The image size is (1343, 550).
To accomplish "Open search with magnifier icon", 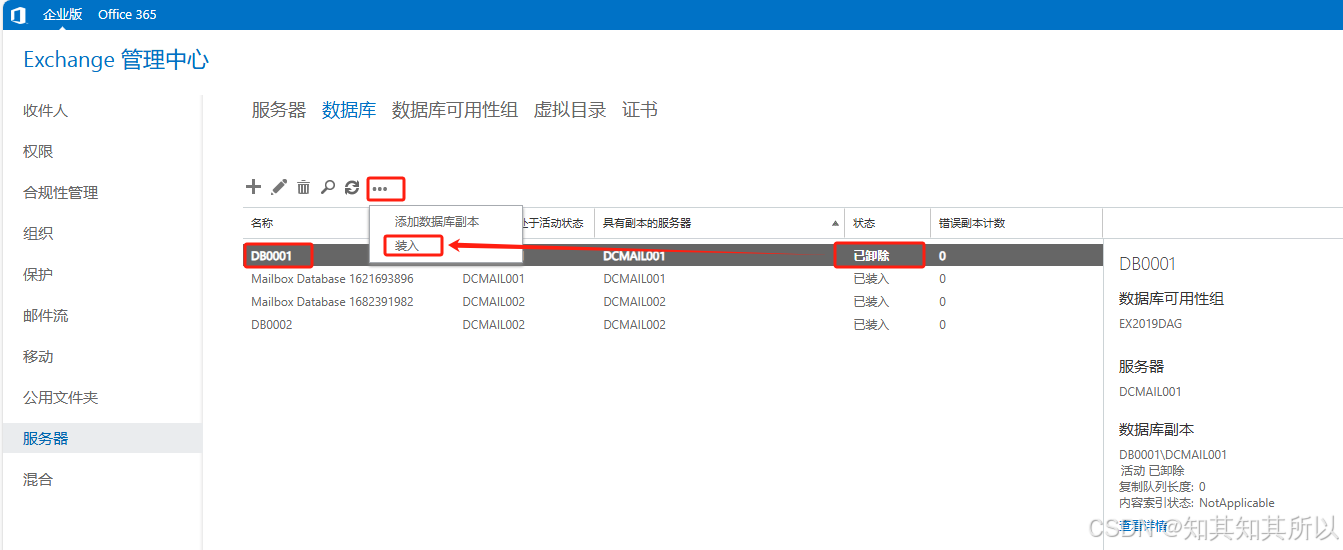I will tap(327, 187).
